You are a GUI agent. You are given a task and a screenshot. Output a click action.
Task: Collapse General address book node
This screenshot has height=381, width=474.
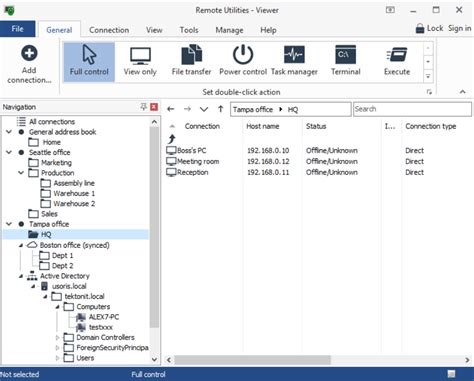[x=9, y=132]
